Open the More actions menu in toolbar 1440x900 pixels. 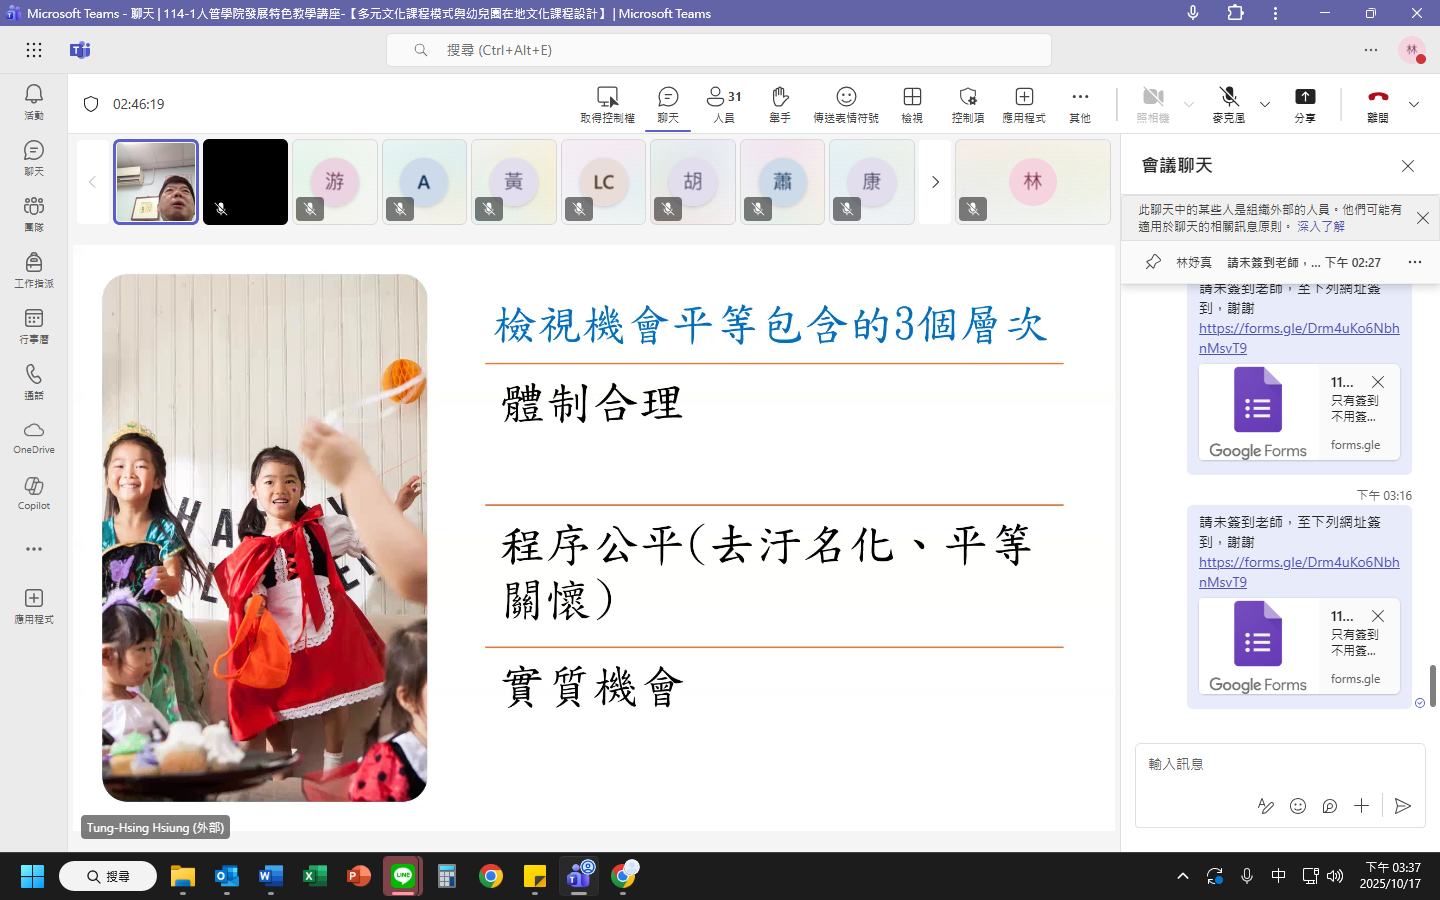pyautogui.click(x=1080, y=103)
